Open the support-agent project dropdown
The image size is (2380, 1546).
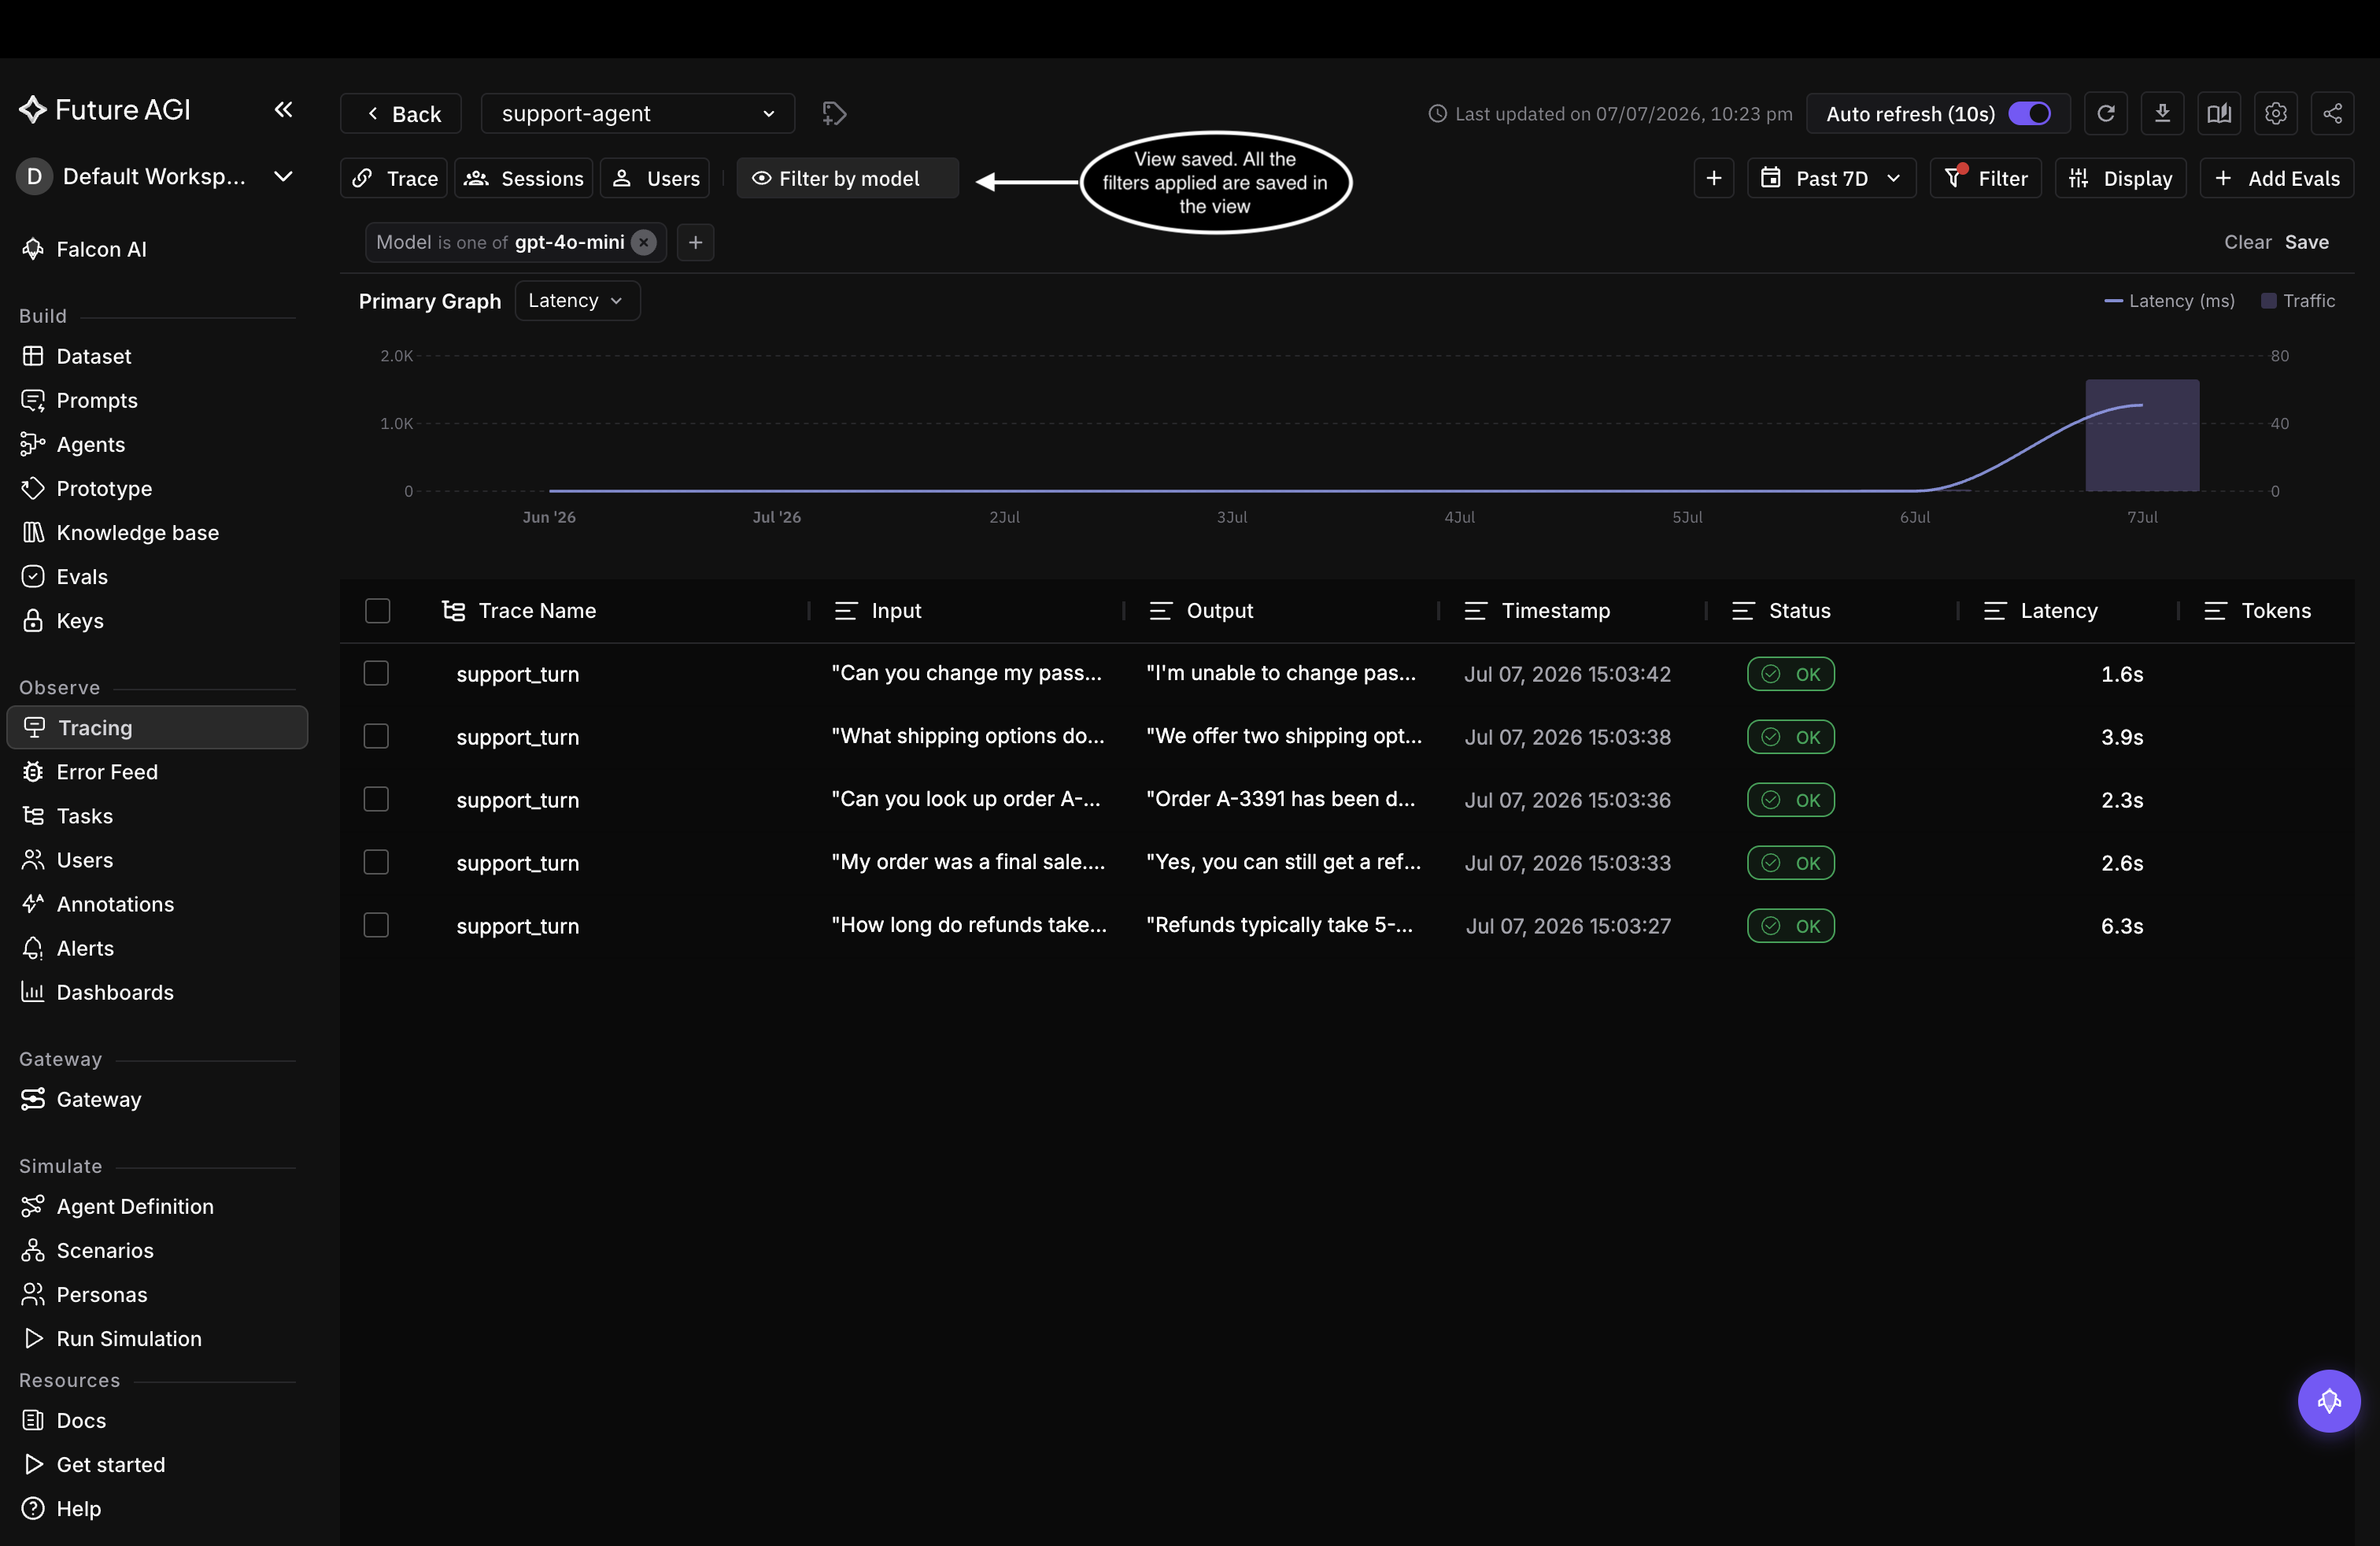(x=638, y=113)
